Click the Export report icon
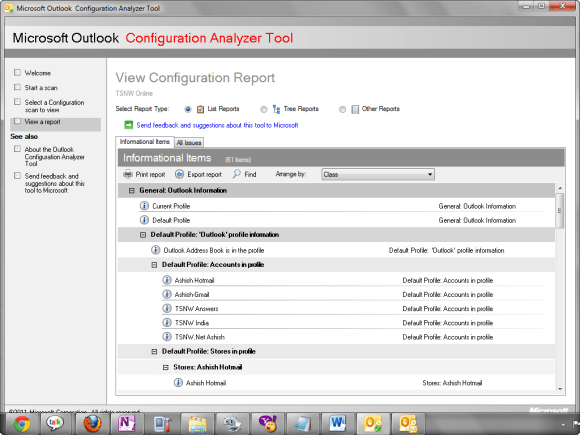 (179, 174)
